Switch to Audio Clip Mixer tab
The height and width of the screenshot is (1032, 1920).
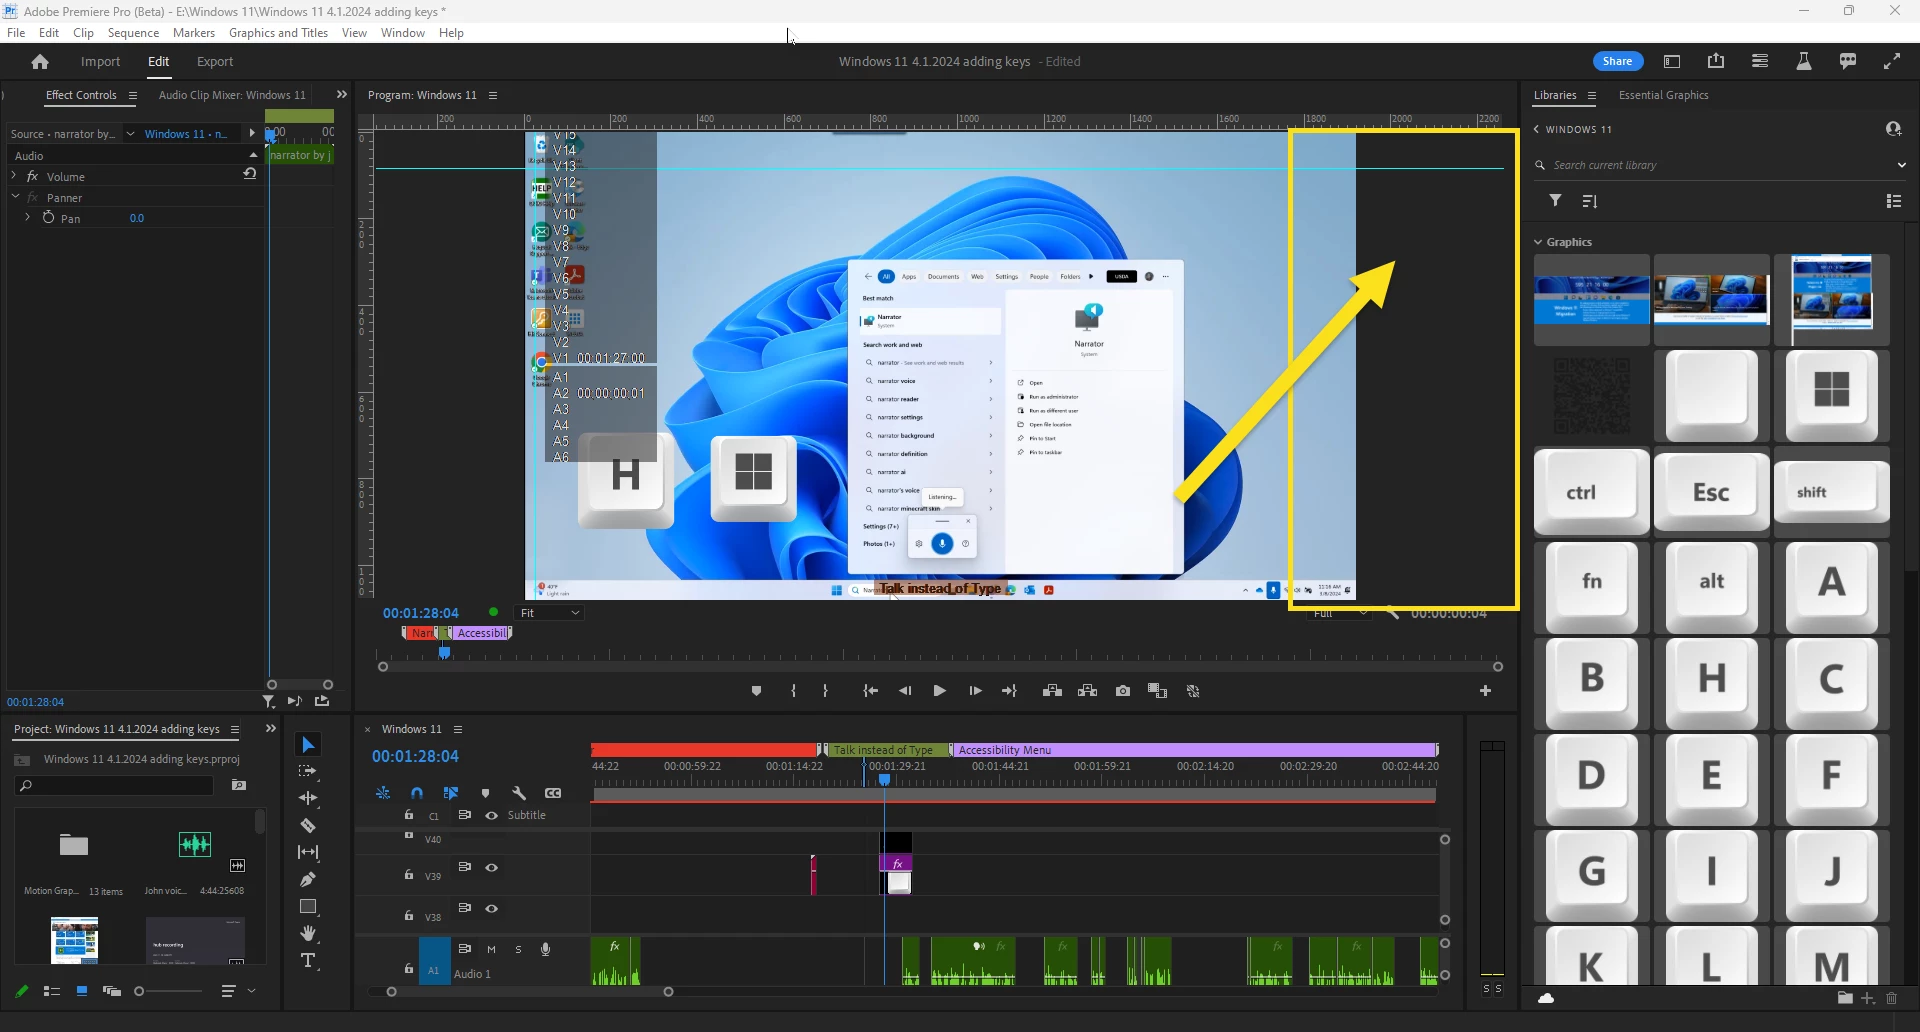click(x=232, y=95)
